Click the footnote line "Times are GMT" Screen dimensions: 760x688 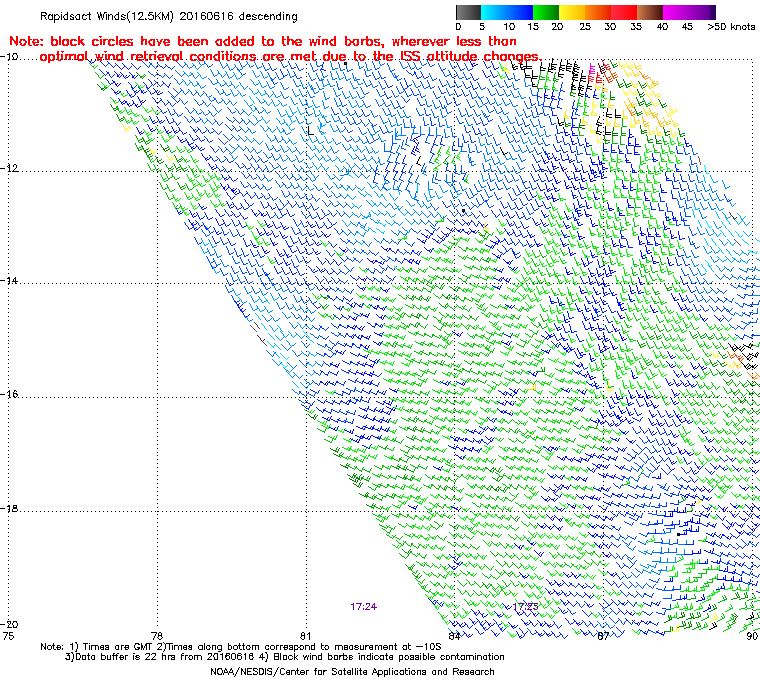click(241, 647)
